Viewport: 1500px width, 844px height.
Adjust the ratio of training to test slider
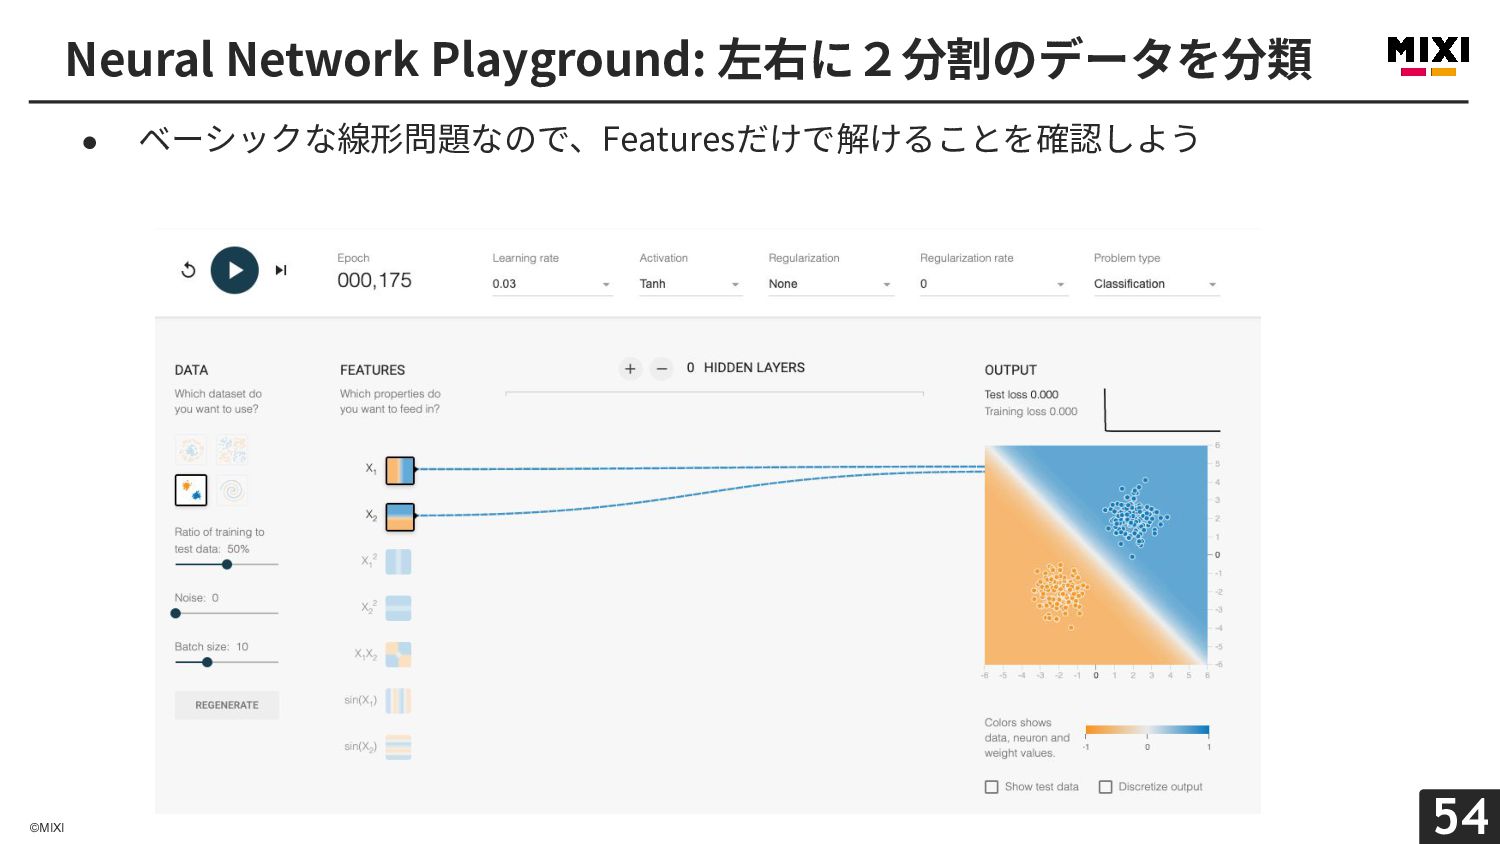[x=227, y=564]
